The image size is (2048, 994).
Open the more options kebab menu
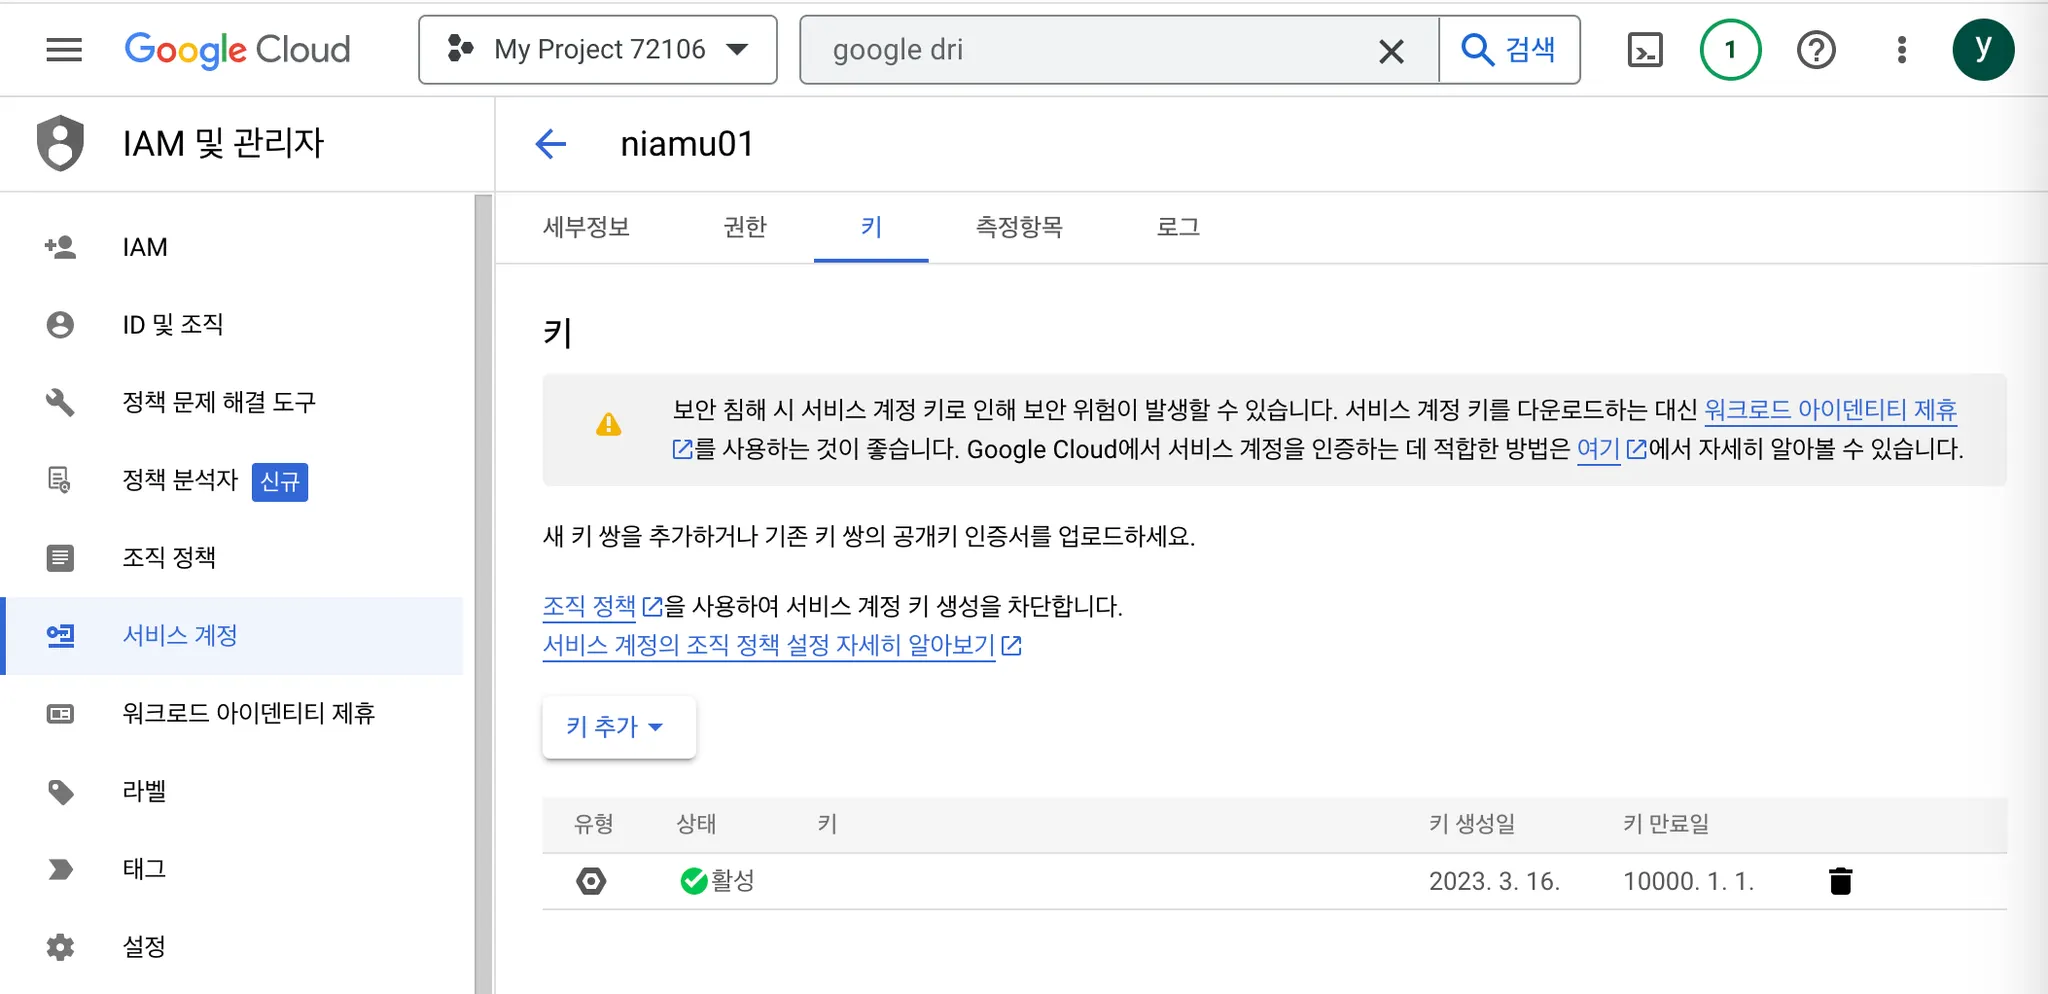tap(1901, 49)
